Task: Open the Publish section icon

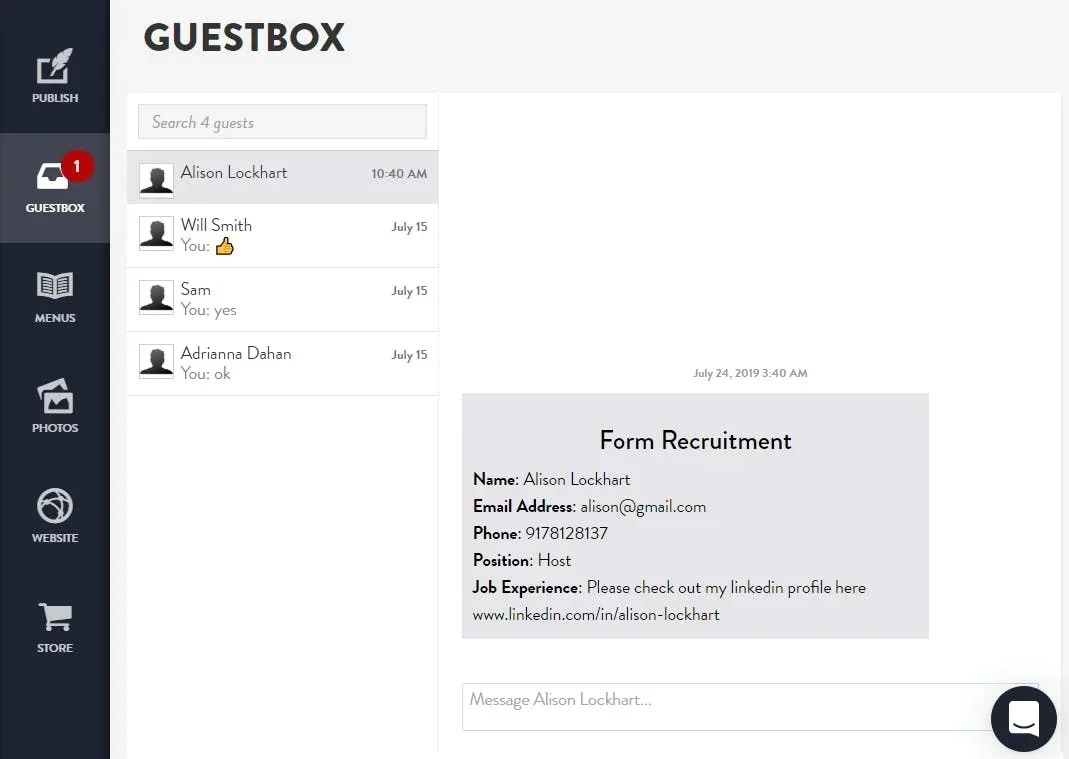Action: coord(55,65)
